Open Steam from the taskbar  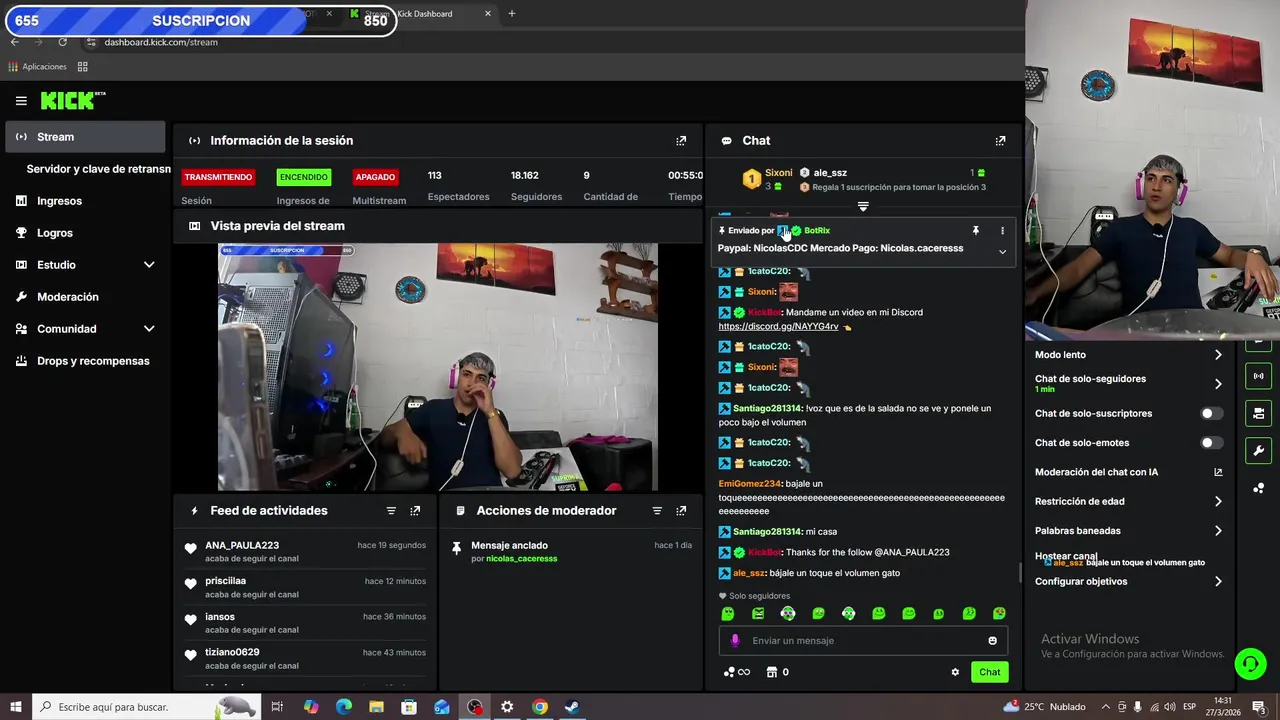coord(572,707)
